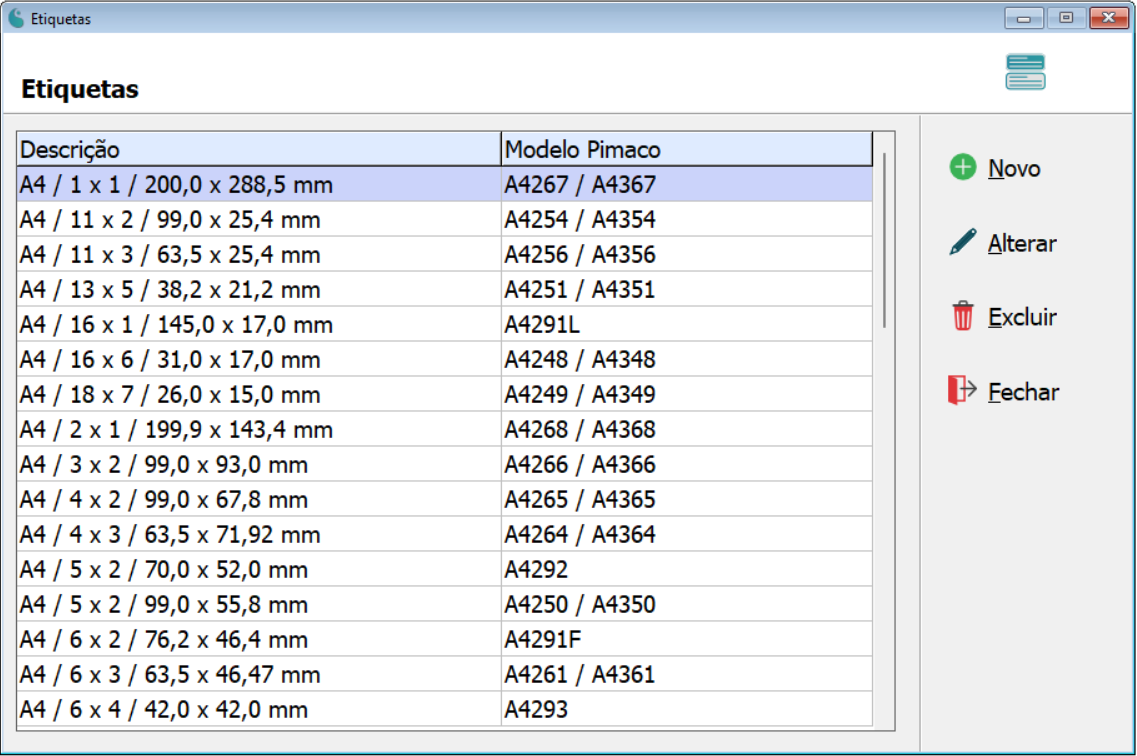Click model cell A4261 / A4361
This screenshot has height=756, width=1137.
coord(687,674)
